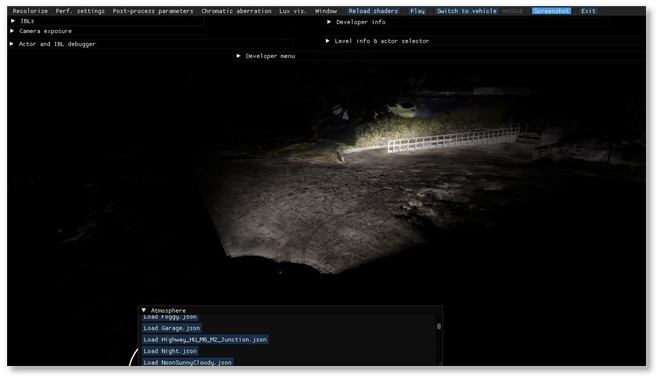Screen dimensions: 661x381
Task: Click the Screenshot button
Action: pyautogui.click(x=551, y=11)
